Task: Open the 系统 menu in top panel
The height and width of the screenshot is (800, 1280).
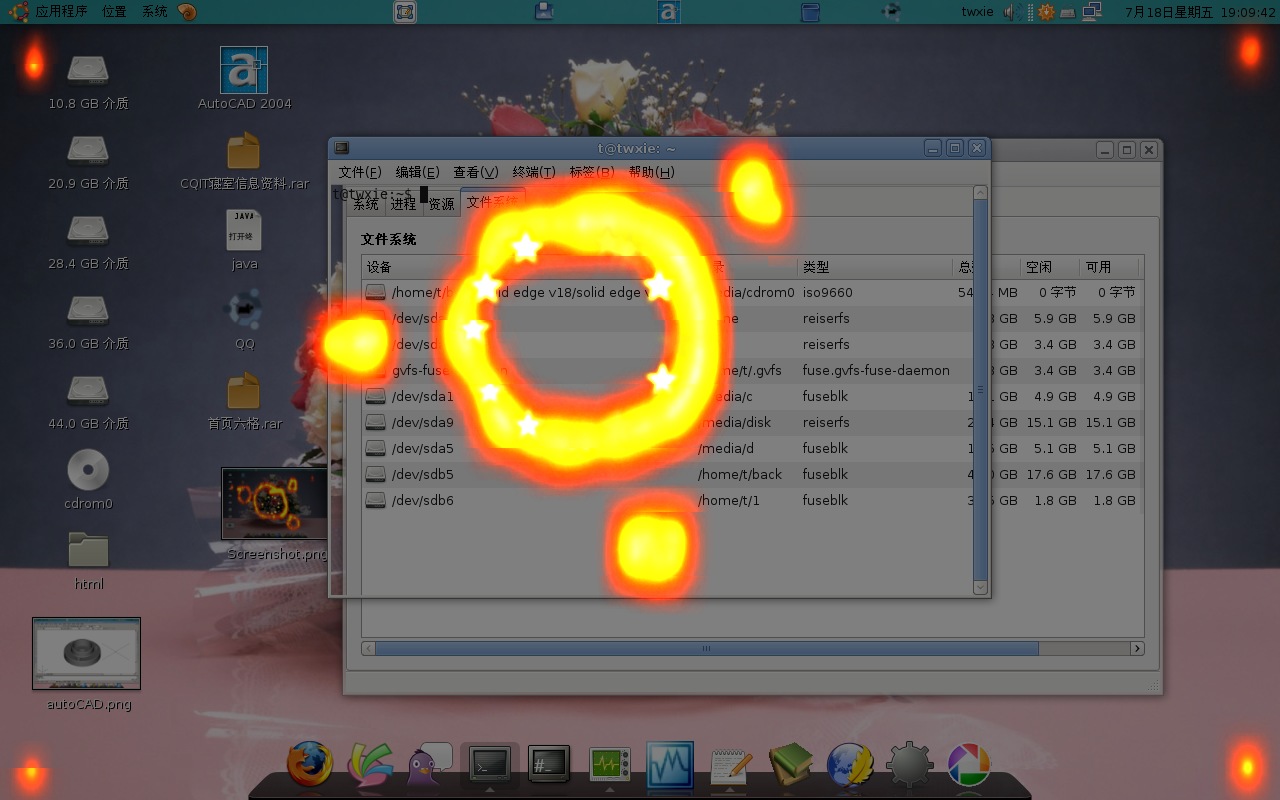Action: coord(154,12)
